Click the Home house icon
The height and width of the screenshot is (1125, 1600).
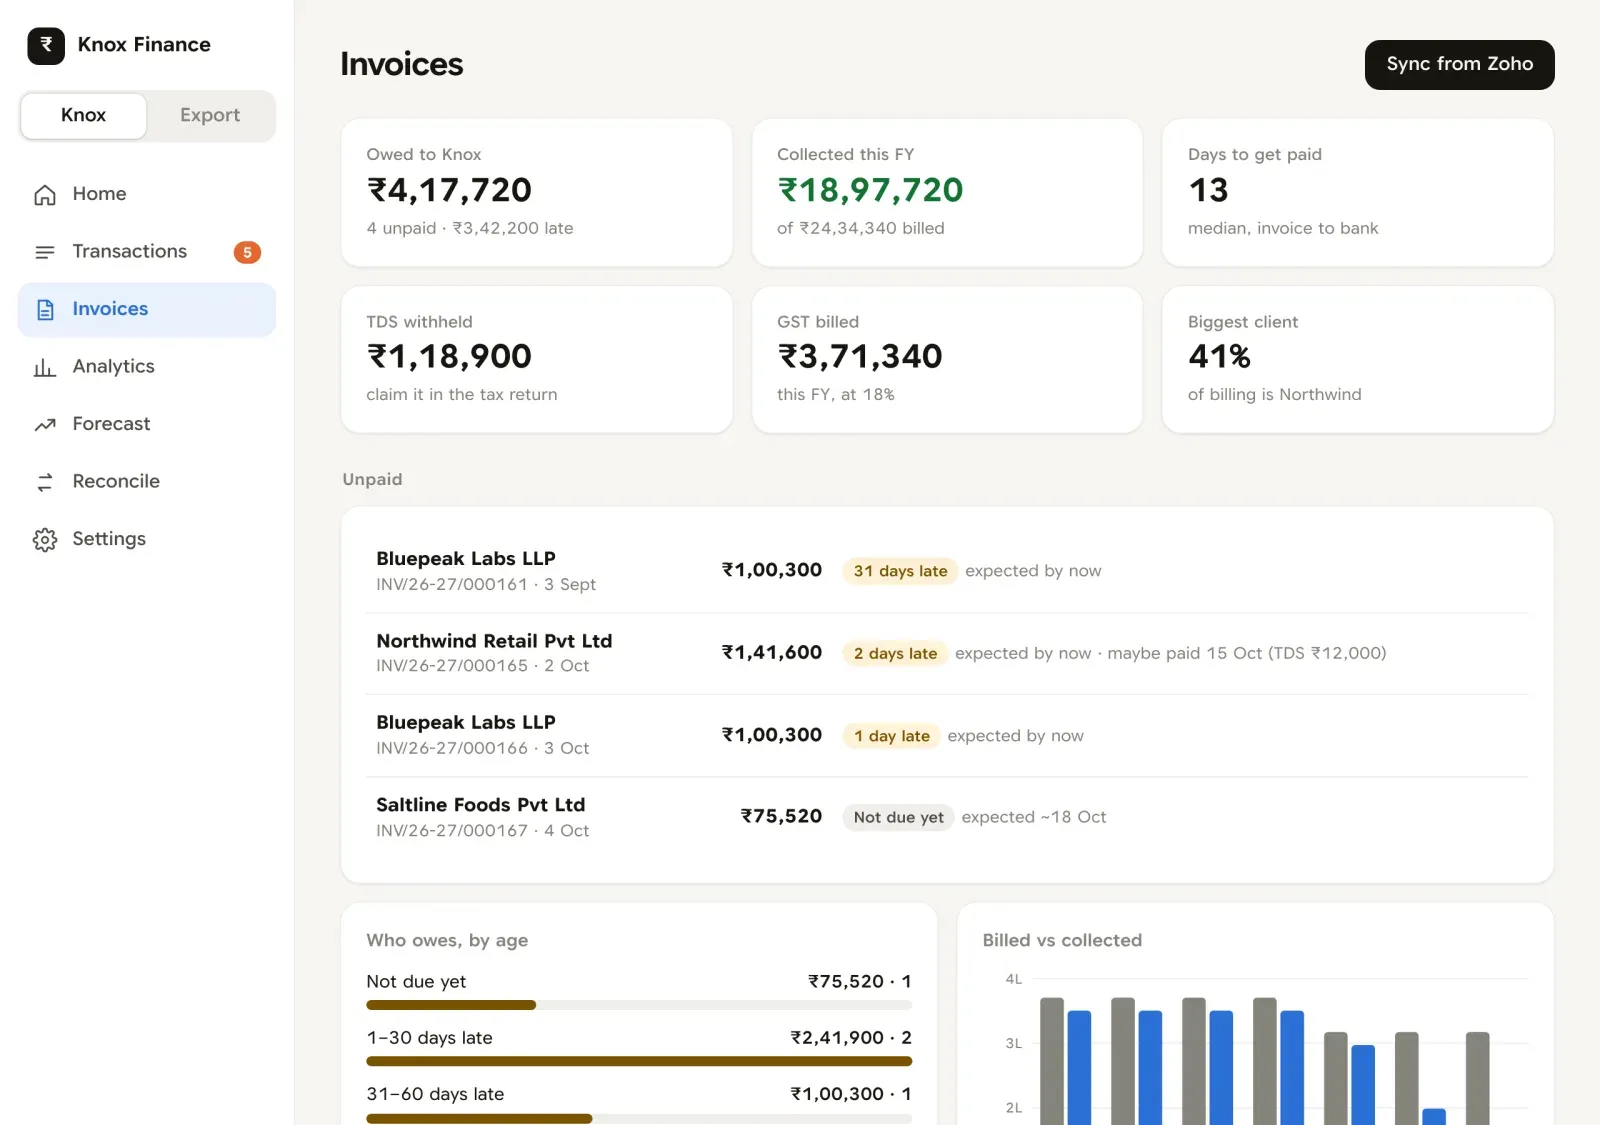point(45,195)
